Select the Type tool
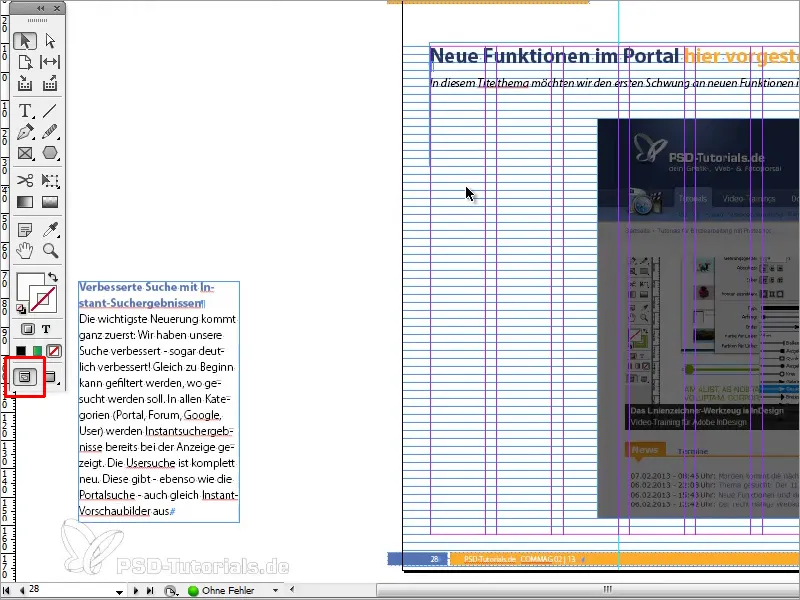The width and height of the screenshot is (800, 600). [26, 110]
